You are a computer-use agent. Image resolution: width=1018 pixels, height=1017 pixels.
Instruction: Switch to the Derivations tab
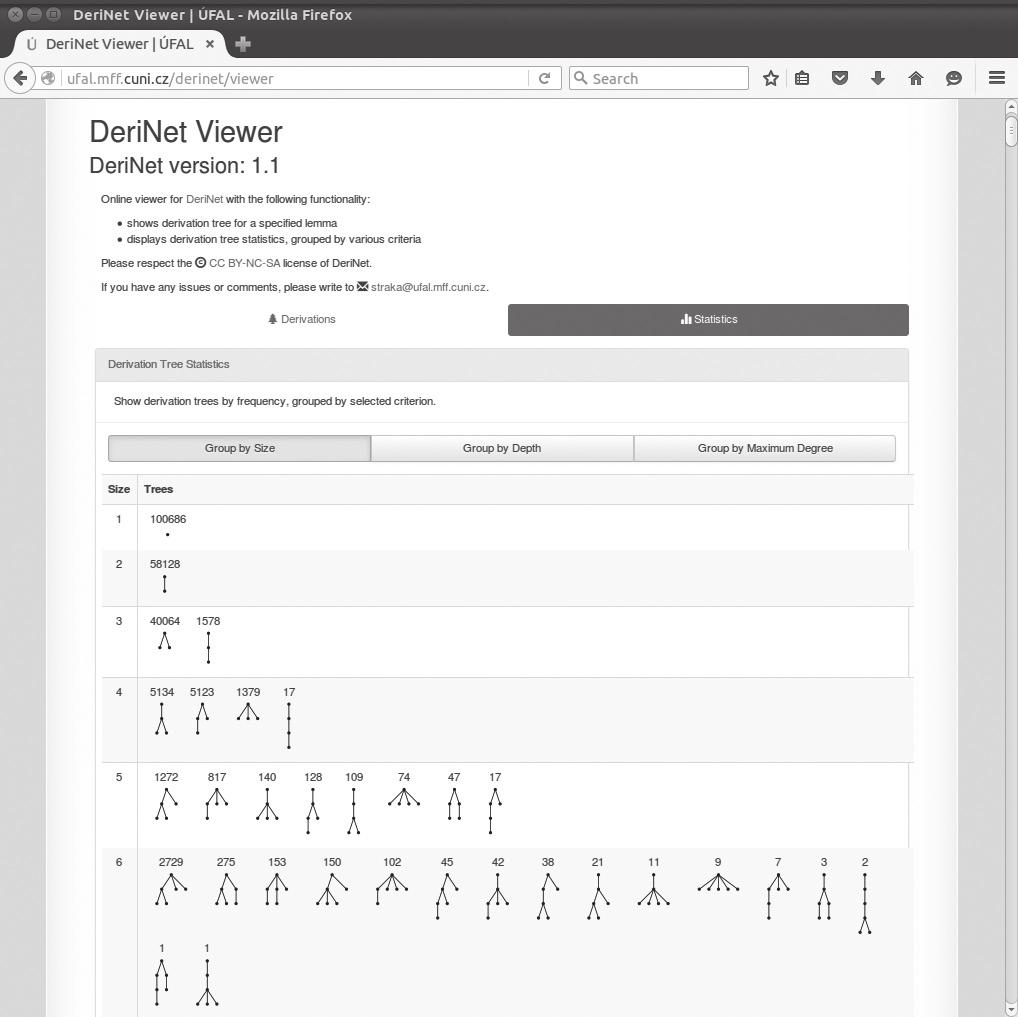[x=301, y=320]
